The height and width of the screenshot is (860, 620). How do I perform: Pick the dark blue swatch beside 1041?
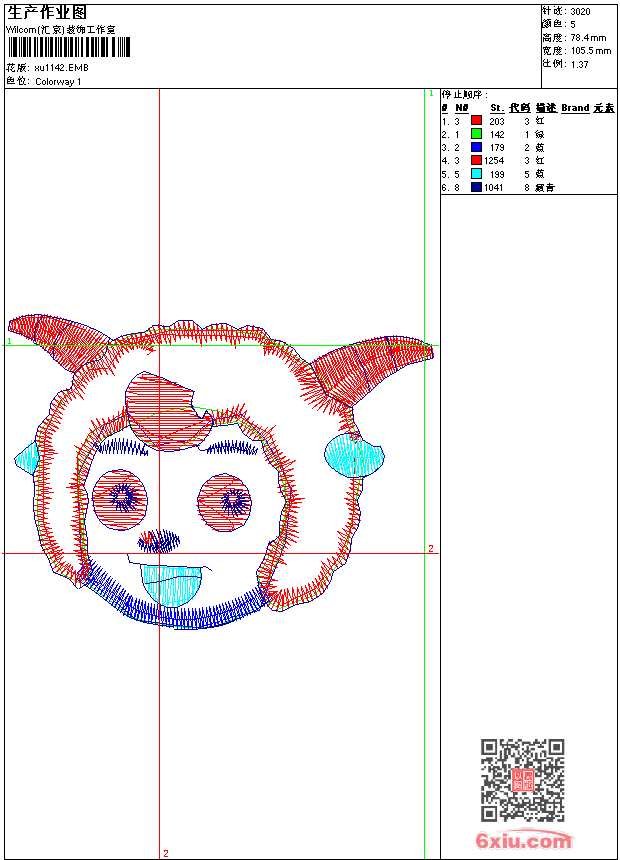pos(476,187)
